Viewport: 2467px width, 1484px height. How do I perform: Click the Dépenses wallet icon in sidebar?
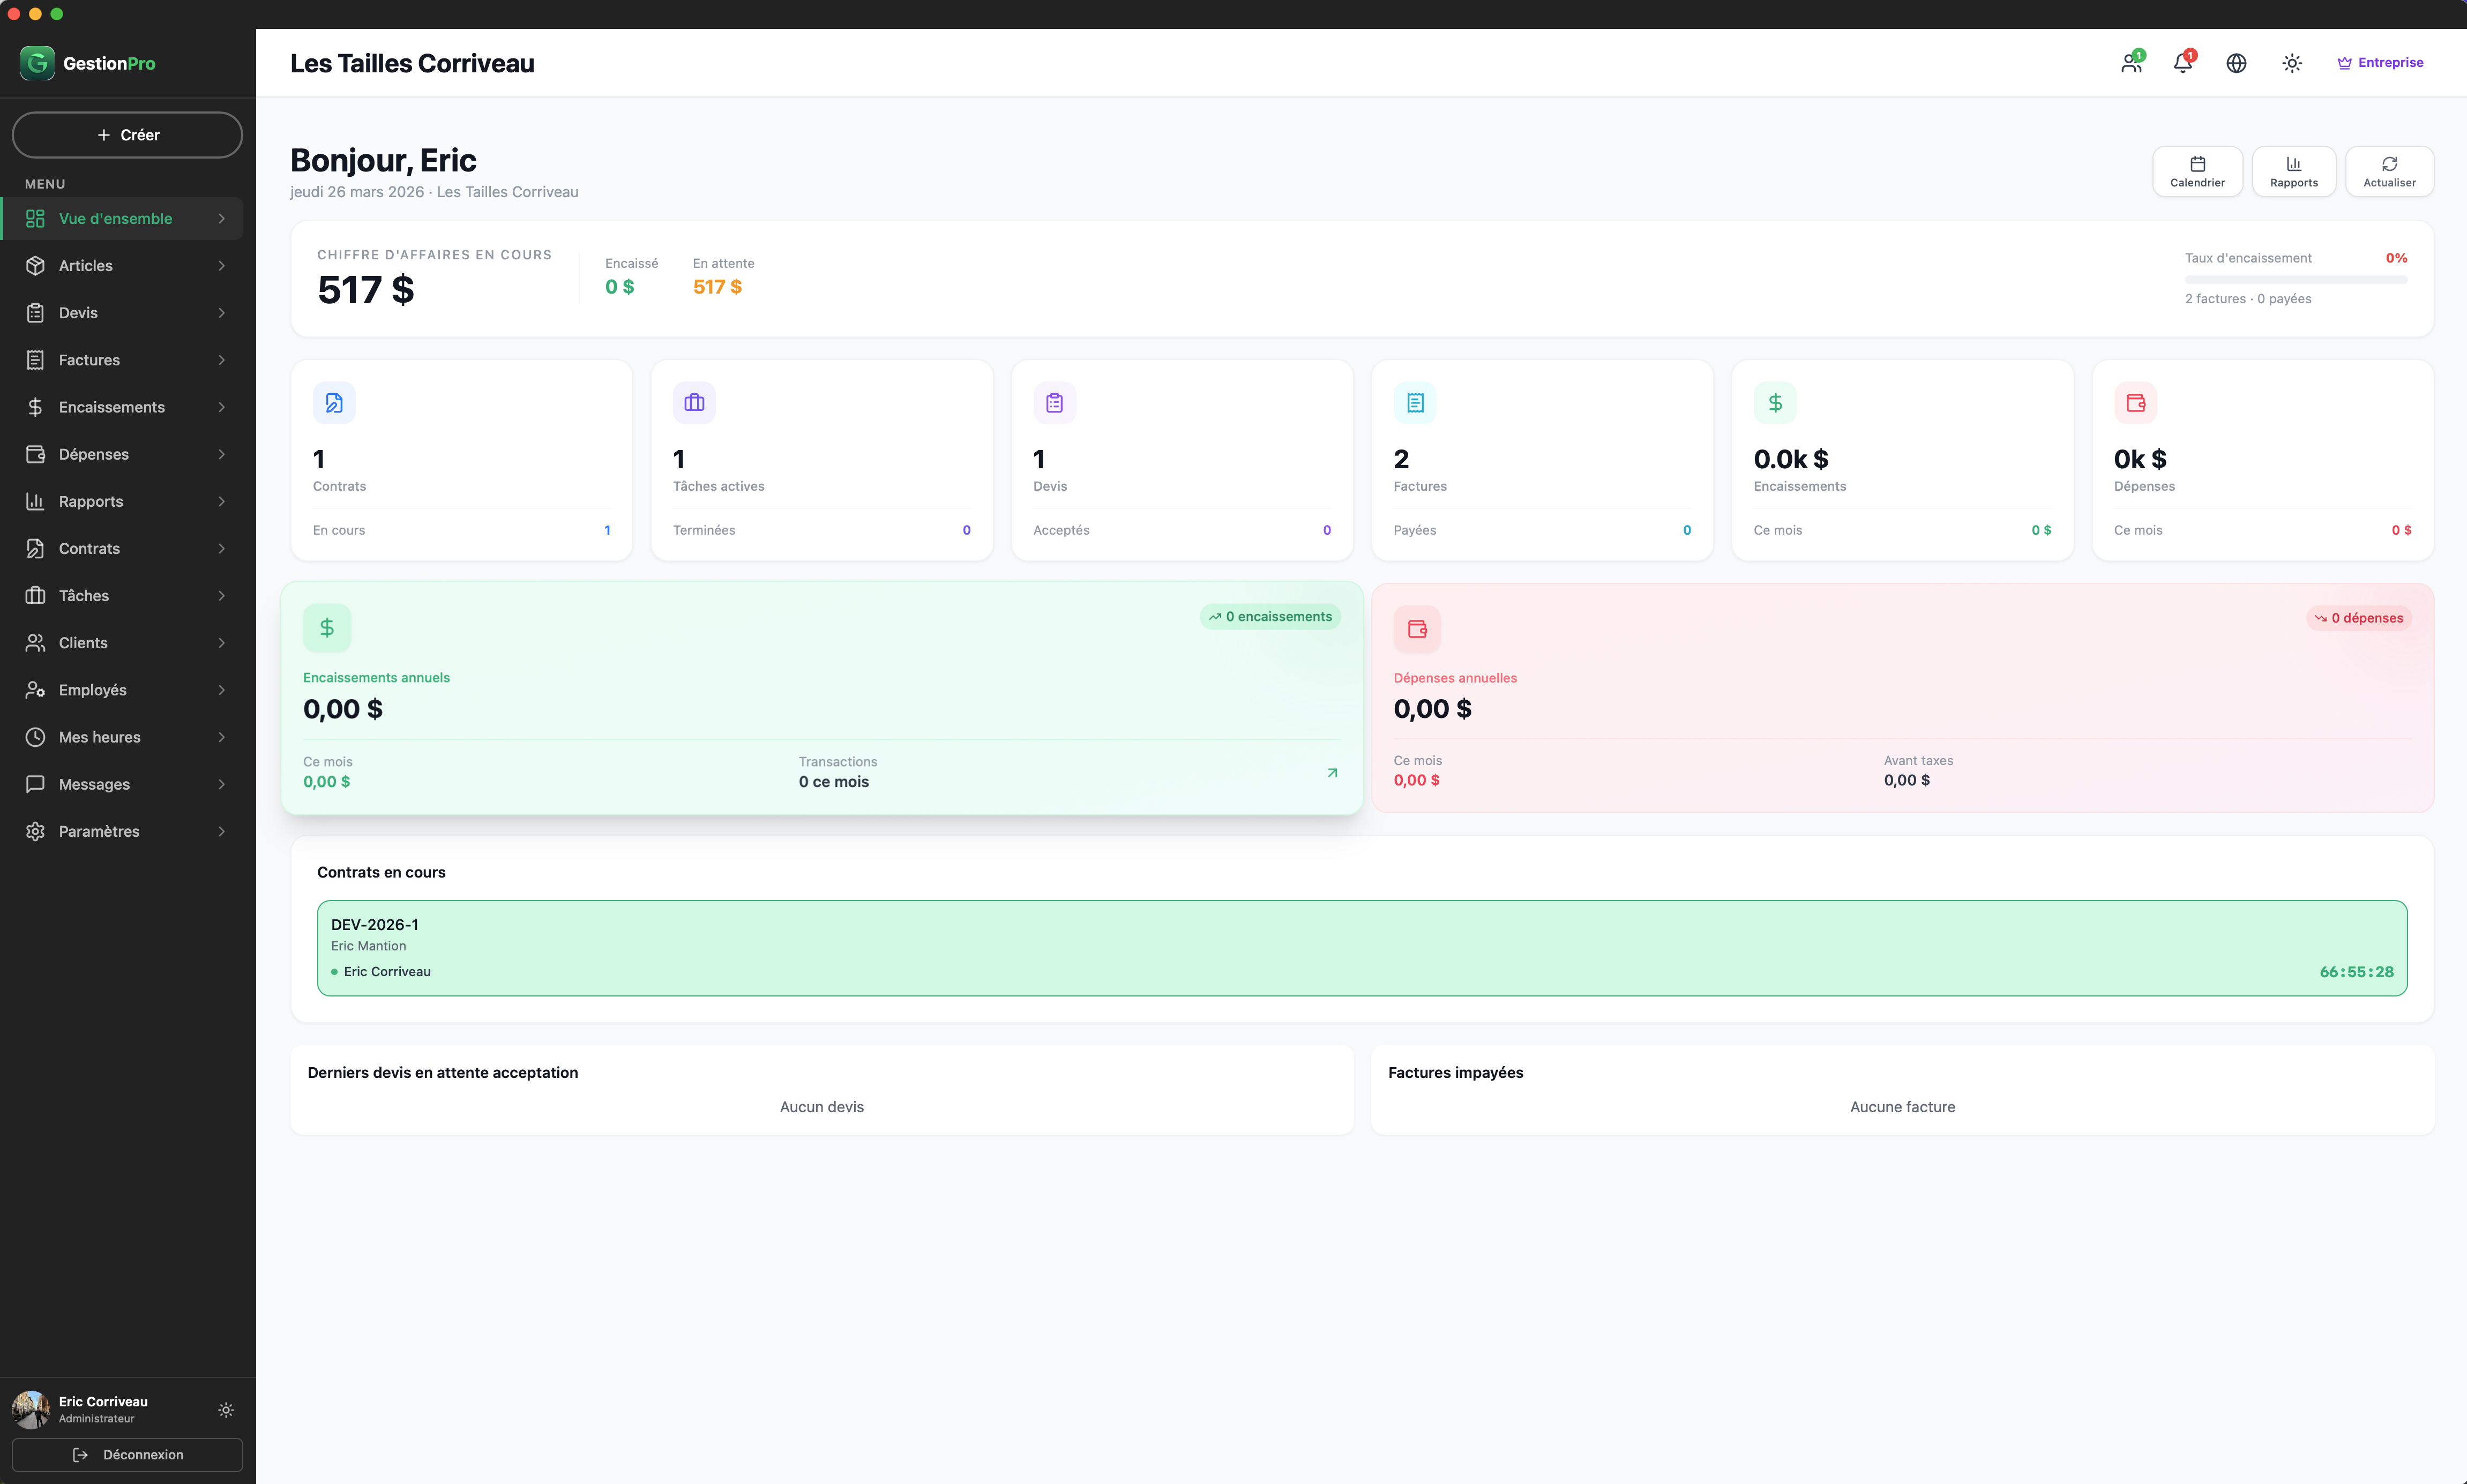pyautogui.click(x=35, y=454)
